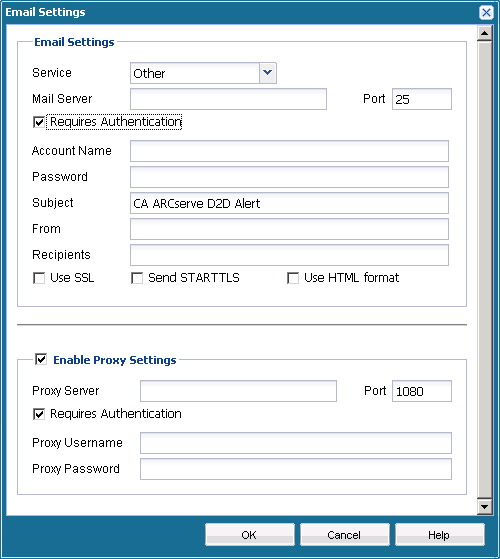Toggle mail Requires Authentication checkbox
This screenshot has width=500, height=559.
[39, 122]
